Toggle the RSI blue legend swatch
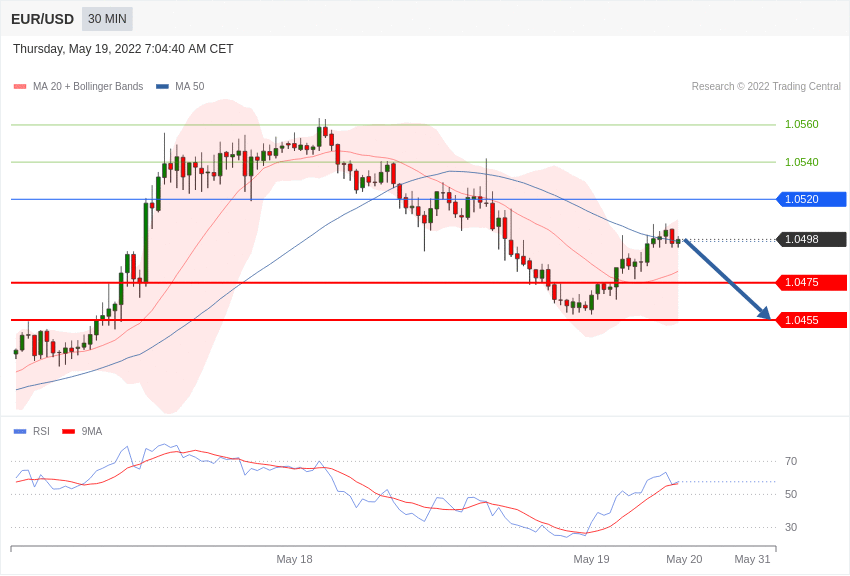The image size is (850, 576). click(x=20, y=432)
